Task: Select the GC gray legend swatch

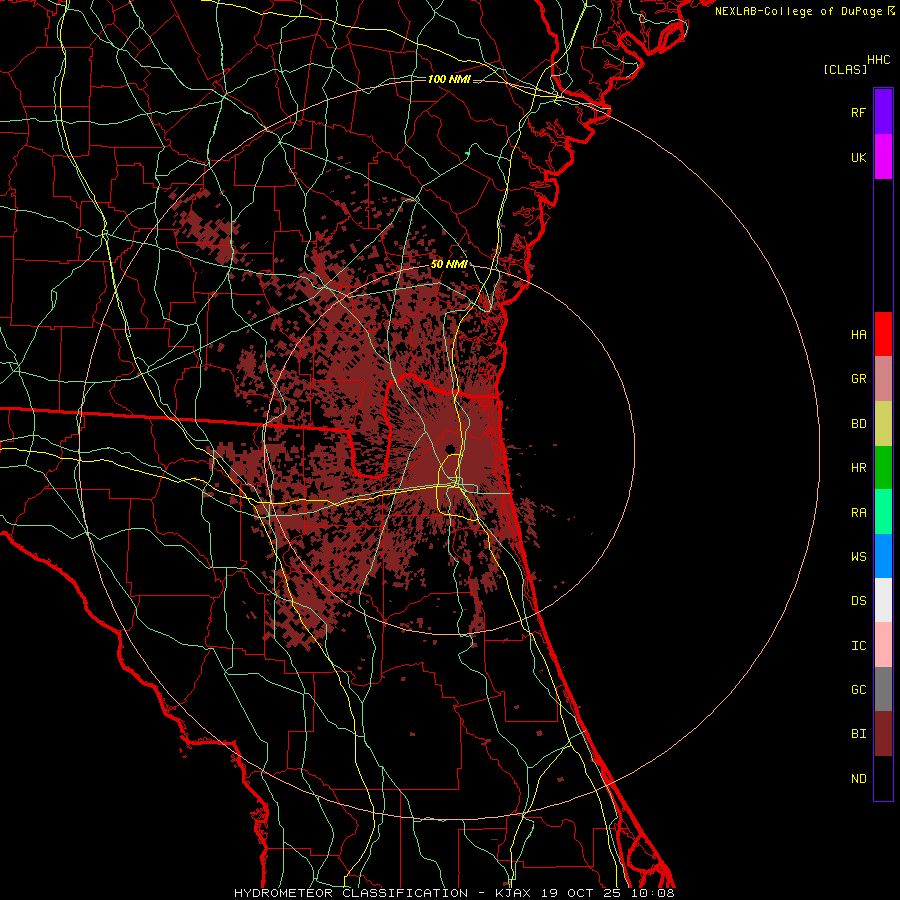Action: 883,689
